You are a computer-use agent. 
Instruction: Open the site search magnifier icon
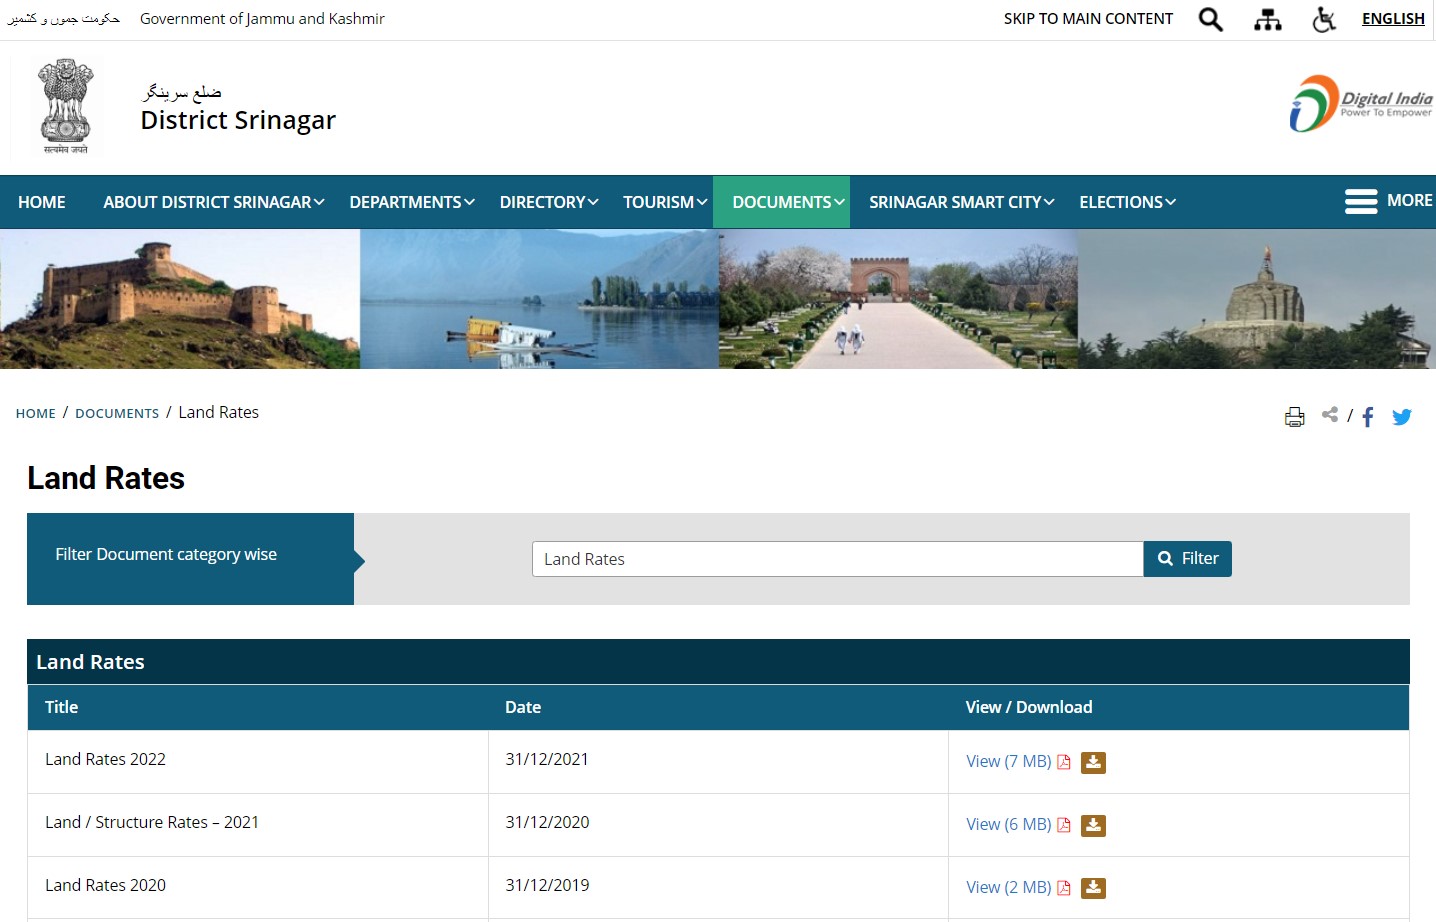click(x=1210, y=18)
